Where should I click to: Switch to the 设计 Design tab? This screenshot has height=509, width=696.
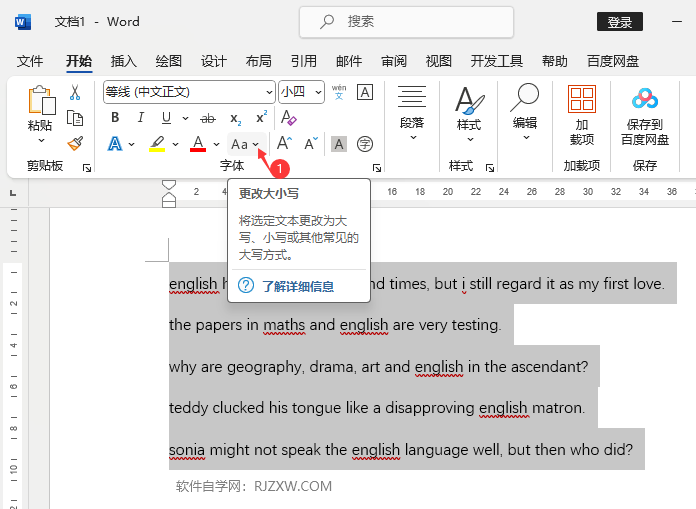214,61
